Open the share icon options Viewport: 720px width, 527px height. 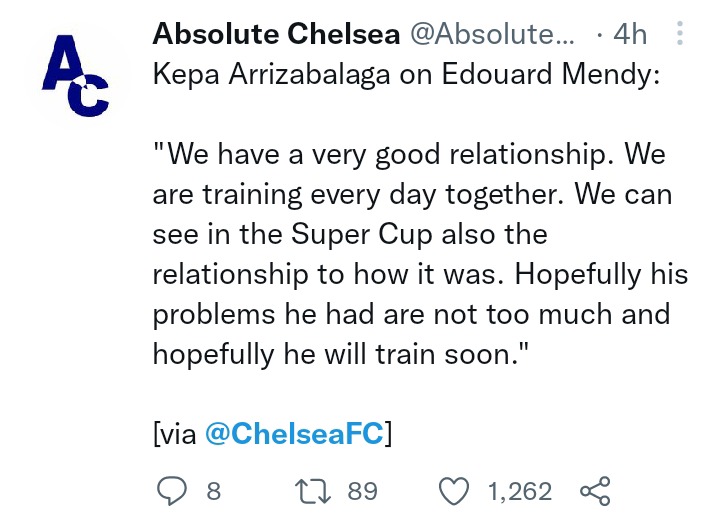tap(595, 491)
